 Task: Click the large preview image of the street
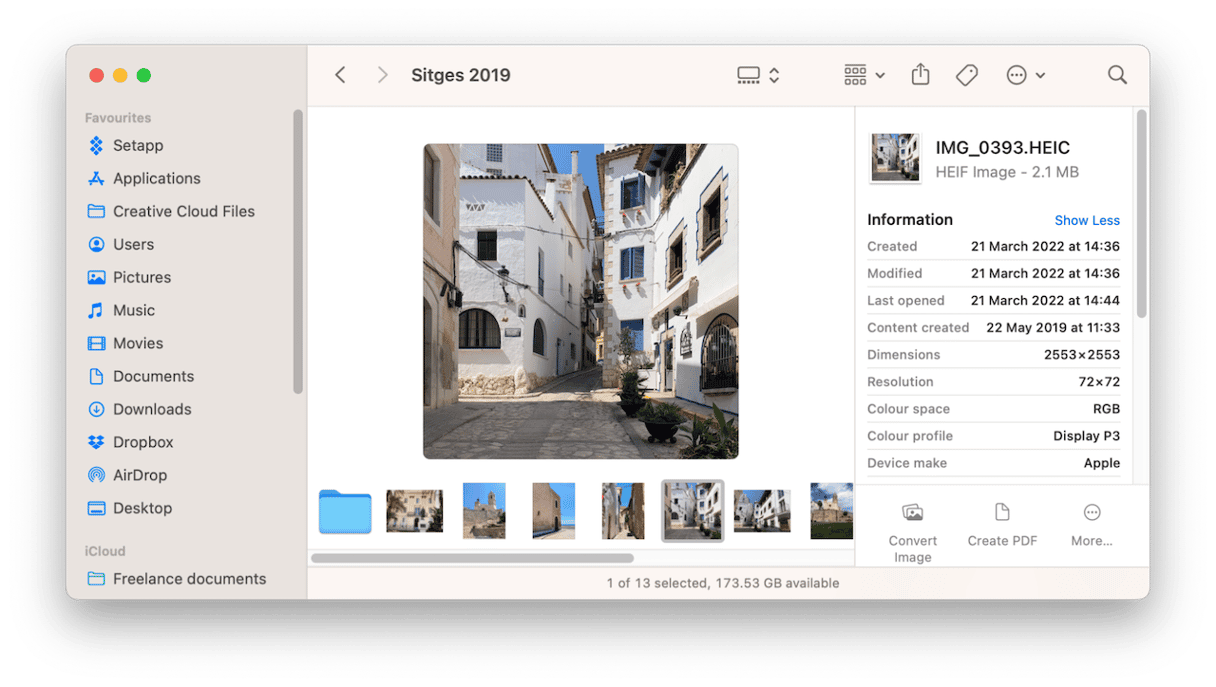click(x=580, y=301)
